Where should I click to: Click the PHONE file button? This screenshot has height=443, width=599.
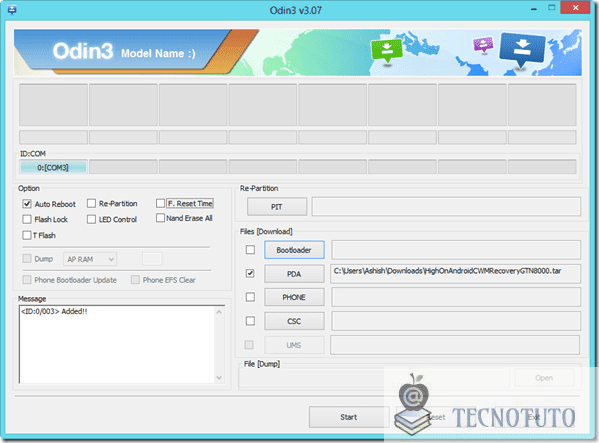[294, 297]
